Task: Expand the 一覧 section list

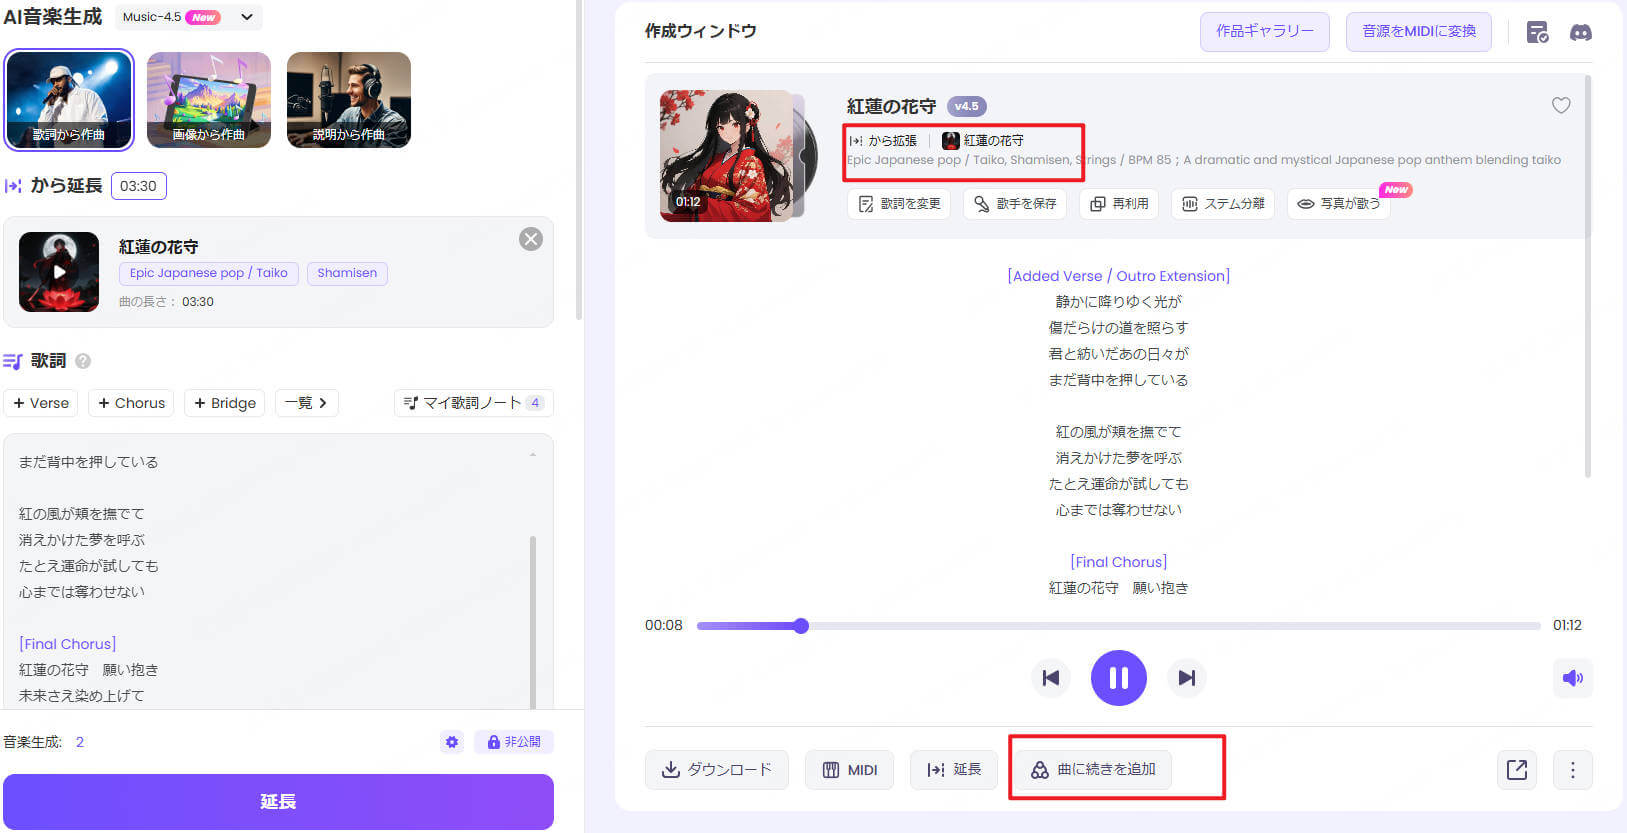Action: (306, 403)
